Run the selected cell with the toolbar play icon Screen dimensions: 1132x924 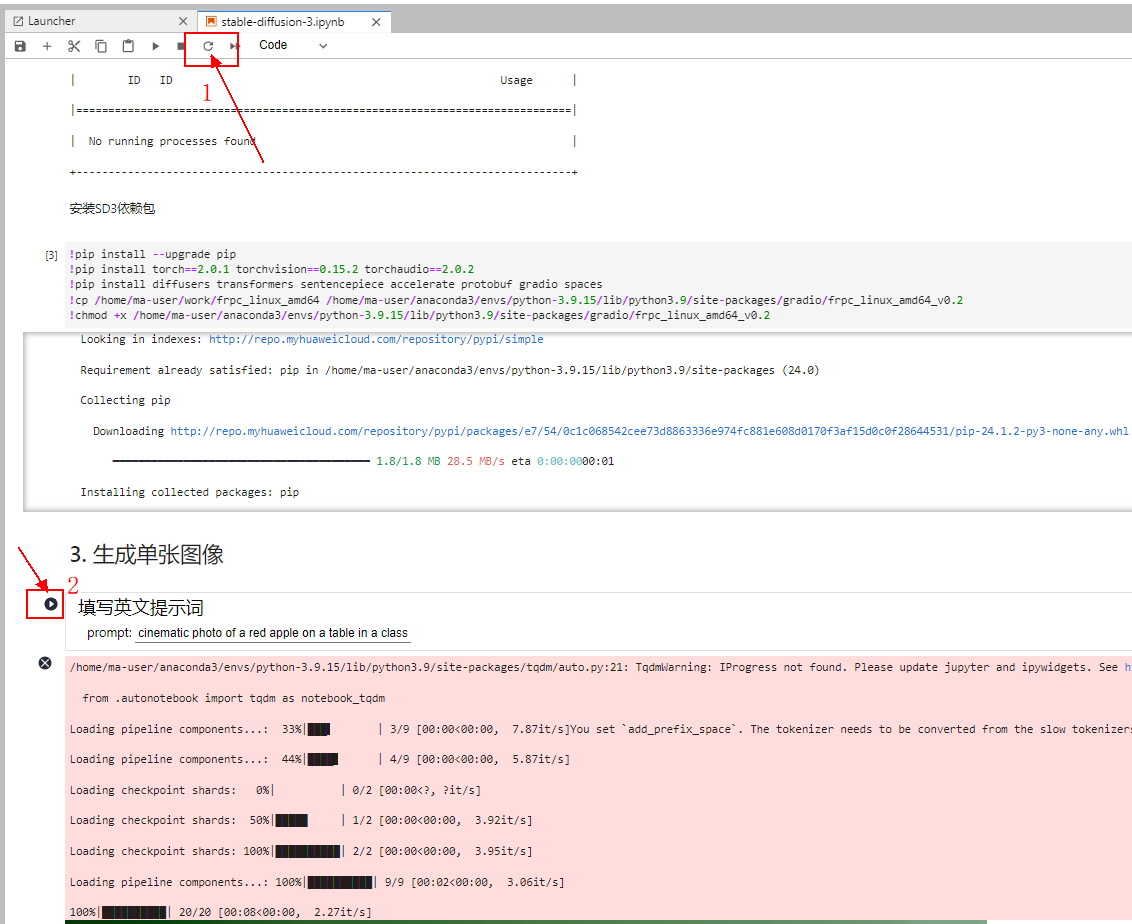coord(155,46)
